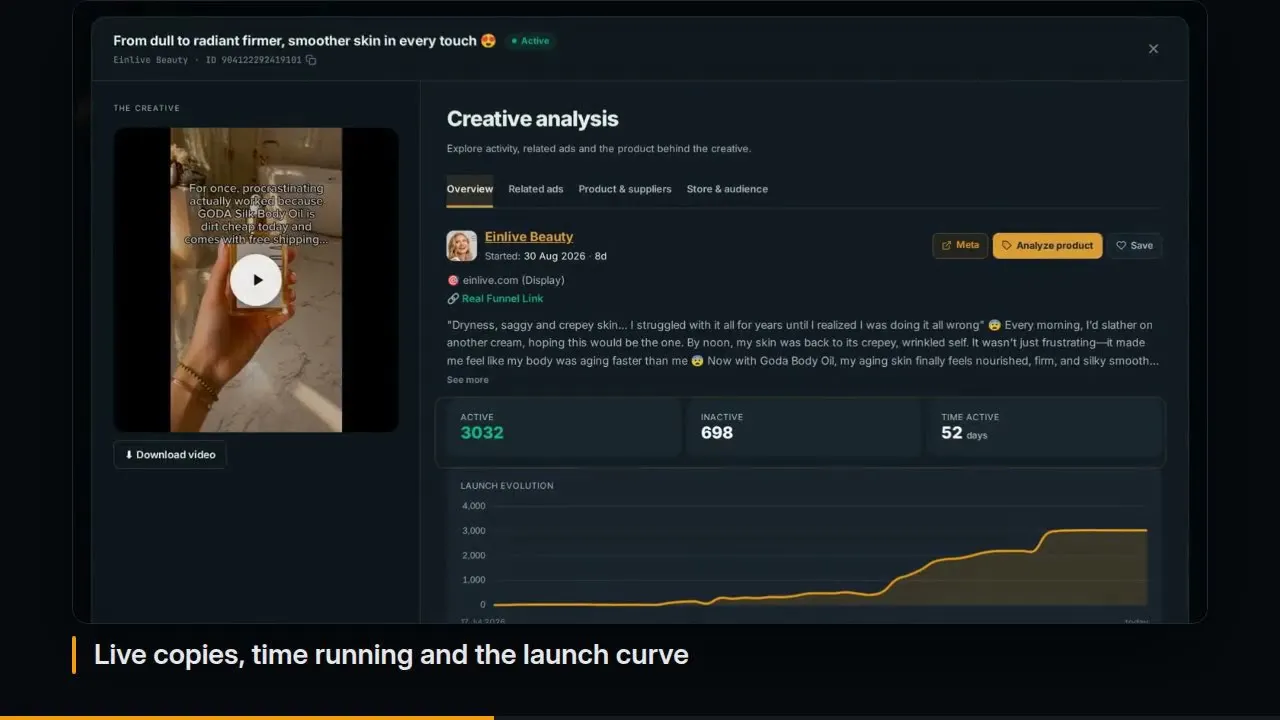
Task: Click the Einlive Beauty avatar image
Action: coord(462,246)
